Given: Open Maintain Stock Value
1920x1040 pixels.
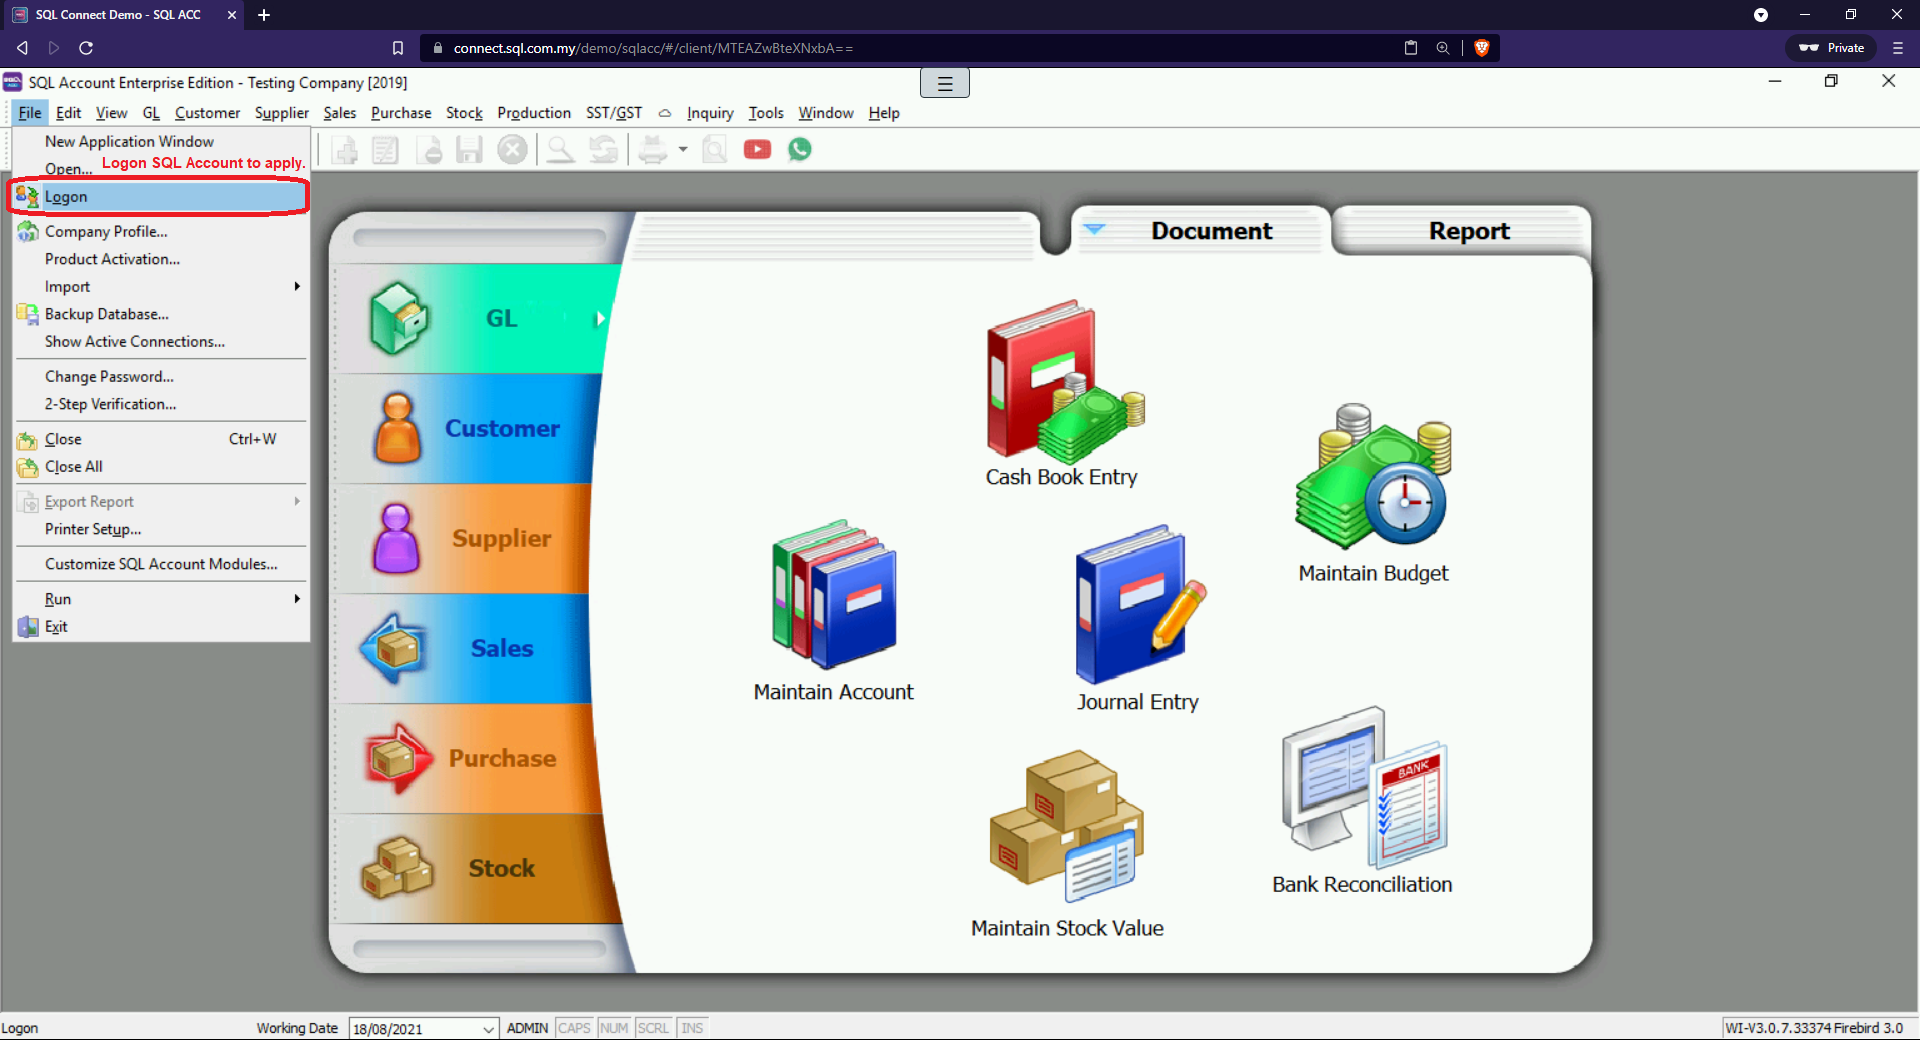Looking at the screenshot, I should 1065,830.
